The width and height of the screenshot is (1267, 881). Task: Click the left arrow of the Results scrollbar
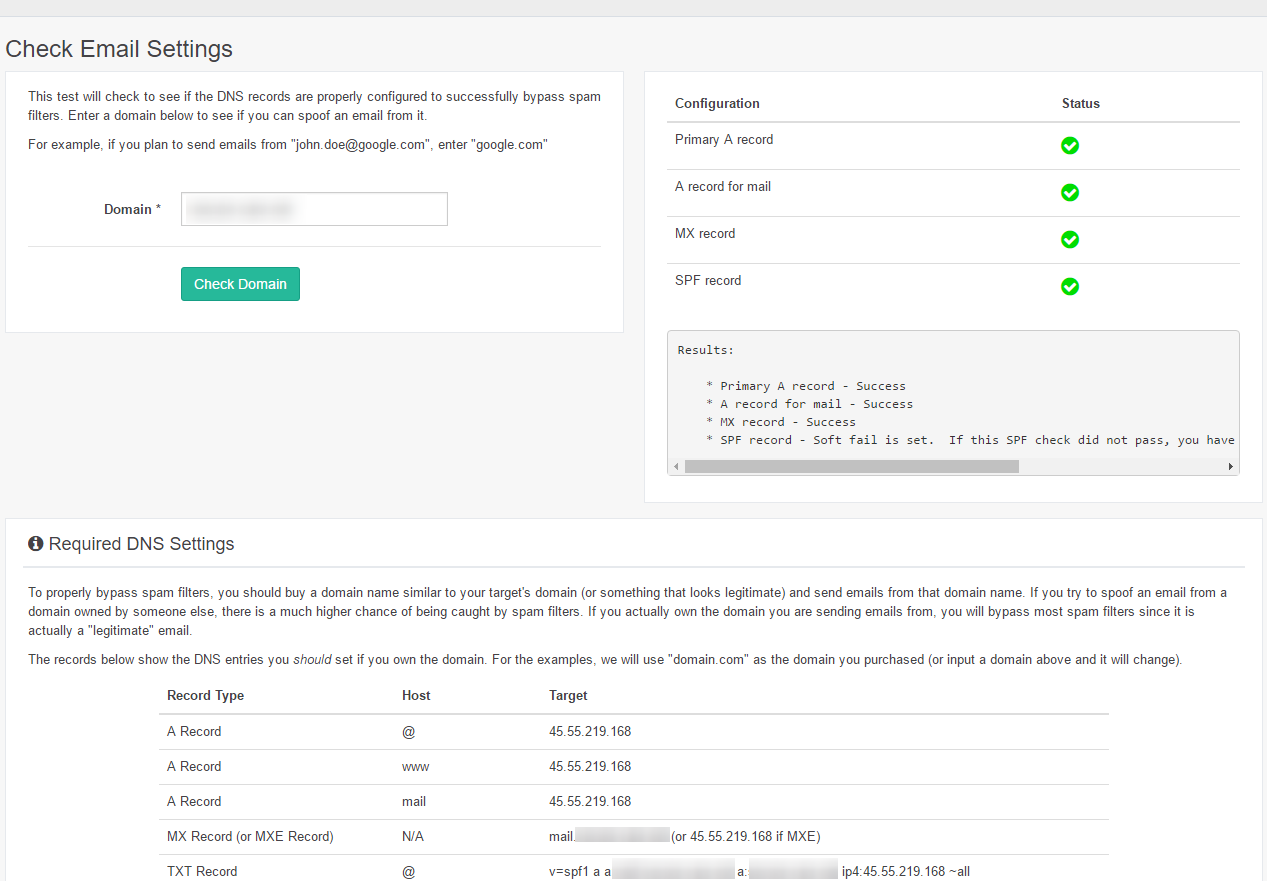click(x=676, y=466)
